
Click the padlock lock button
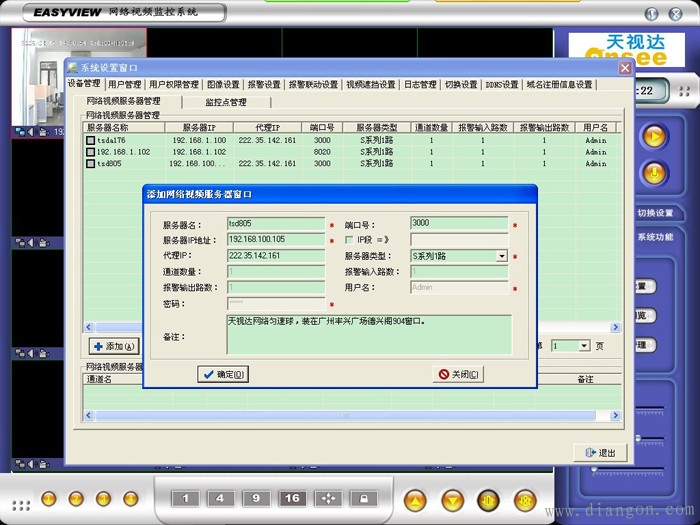[x=364, y=499]
